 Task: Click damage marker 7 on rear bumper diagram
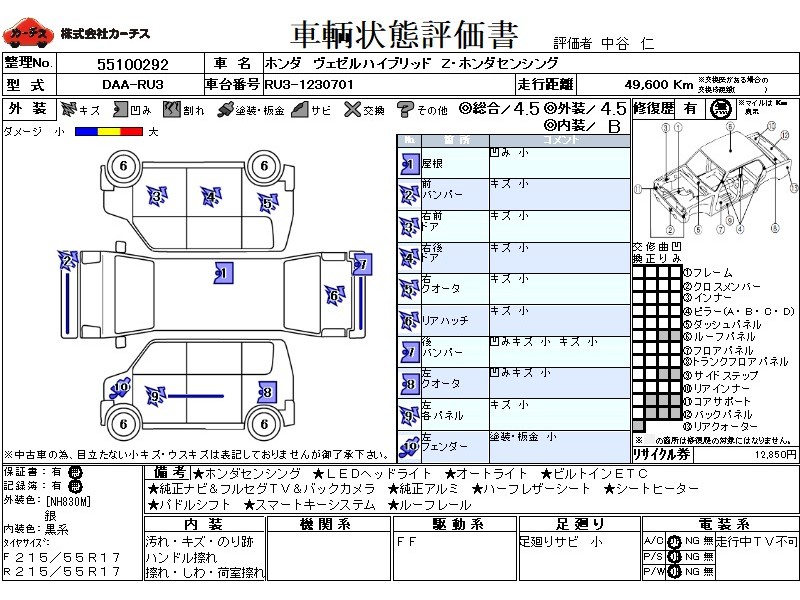361,265
